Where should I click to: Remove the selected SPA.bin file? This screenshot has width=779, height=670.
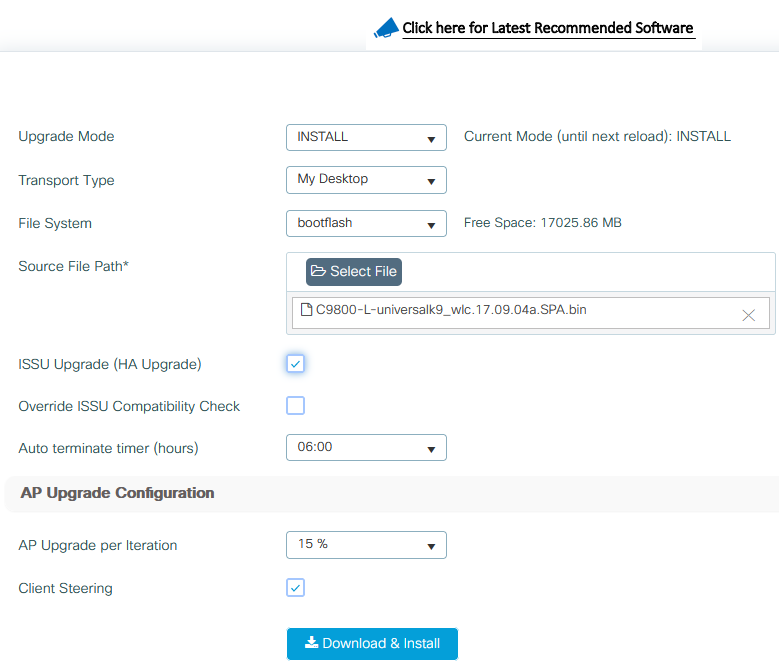tap(748, 315)
